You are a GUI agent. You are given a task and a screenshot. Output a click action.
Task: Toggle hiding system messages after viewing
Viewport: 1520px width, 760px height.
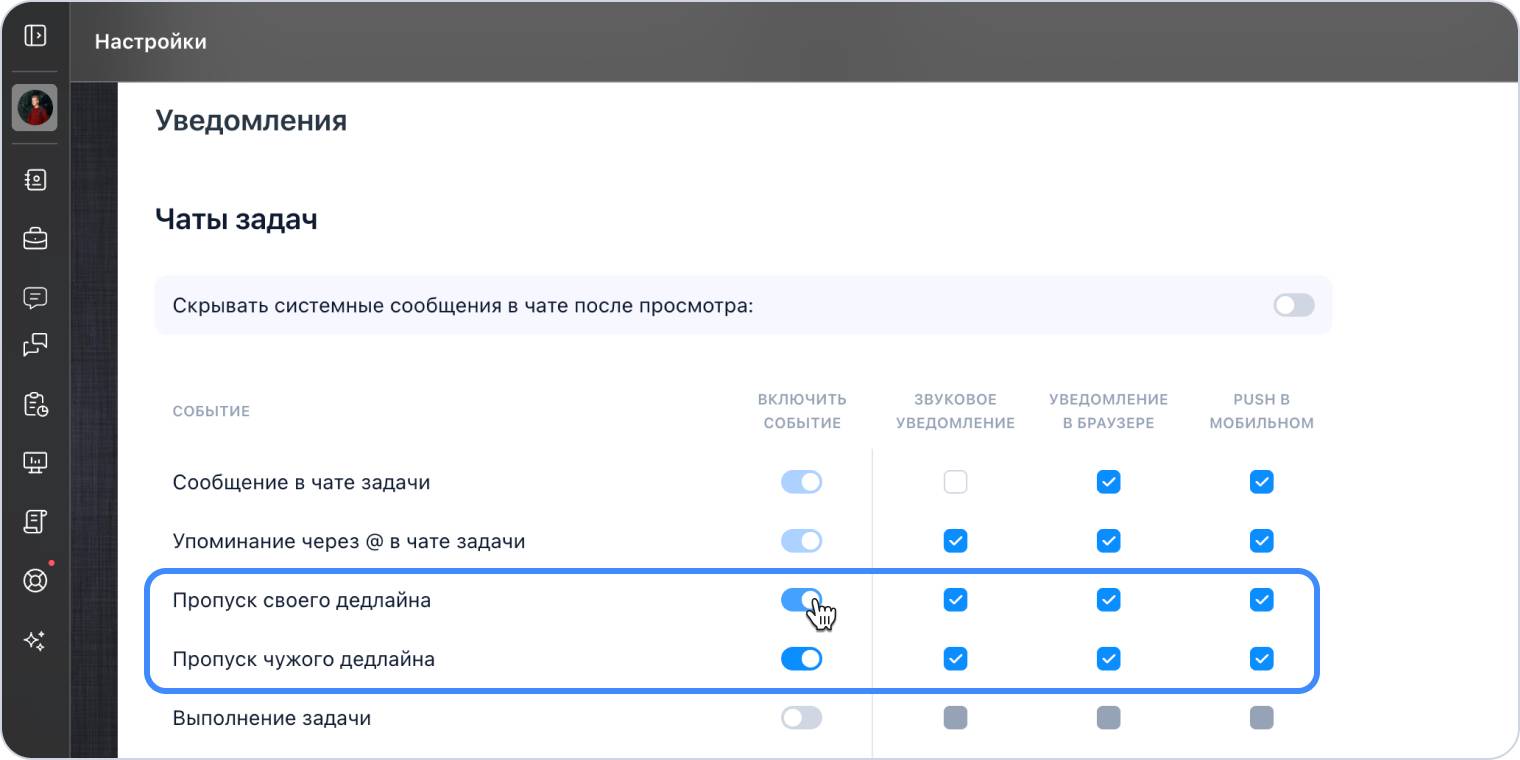(1293, 305)
